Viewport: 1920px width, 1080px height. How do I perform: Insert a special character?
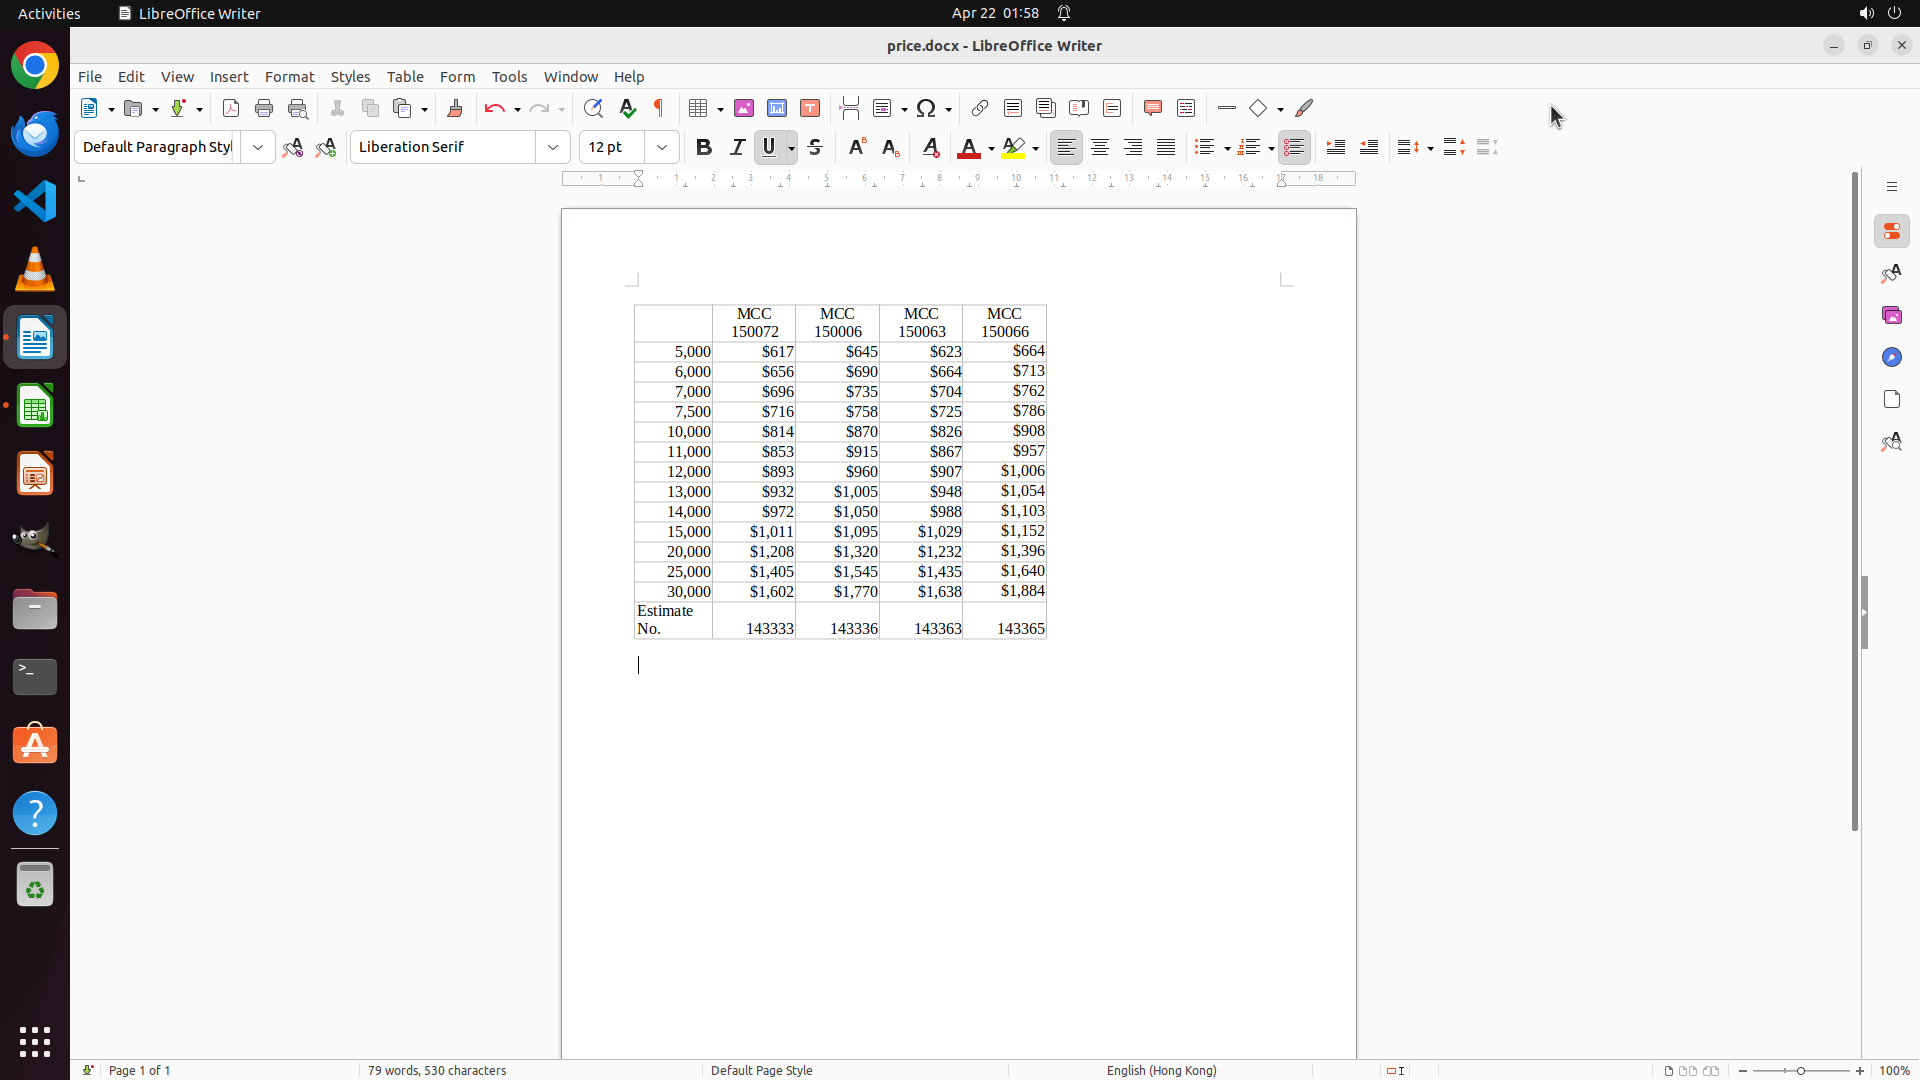click(926, 108)
